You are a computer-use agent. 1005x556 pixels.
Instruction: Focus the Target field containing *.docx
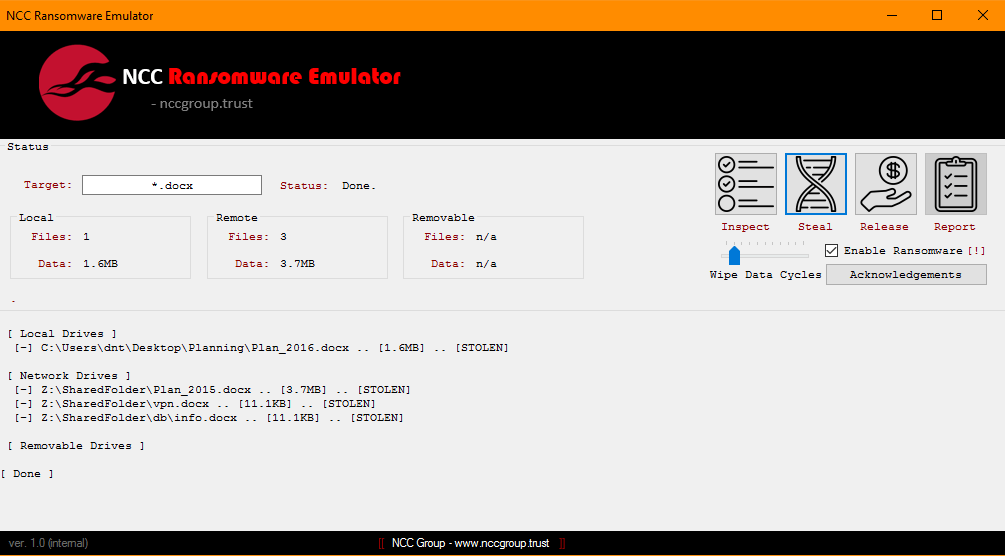point(171,186)
